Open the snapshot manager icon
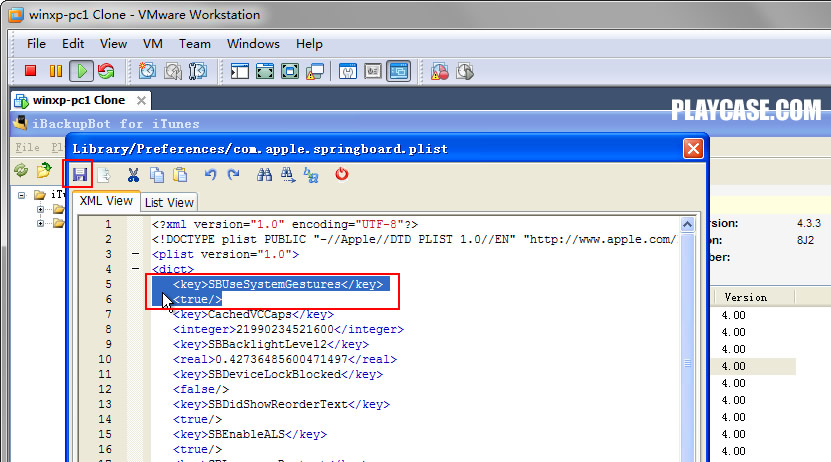This screenshot has height=462, width=831. pyautogui.click(x=198, y=71)
